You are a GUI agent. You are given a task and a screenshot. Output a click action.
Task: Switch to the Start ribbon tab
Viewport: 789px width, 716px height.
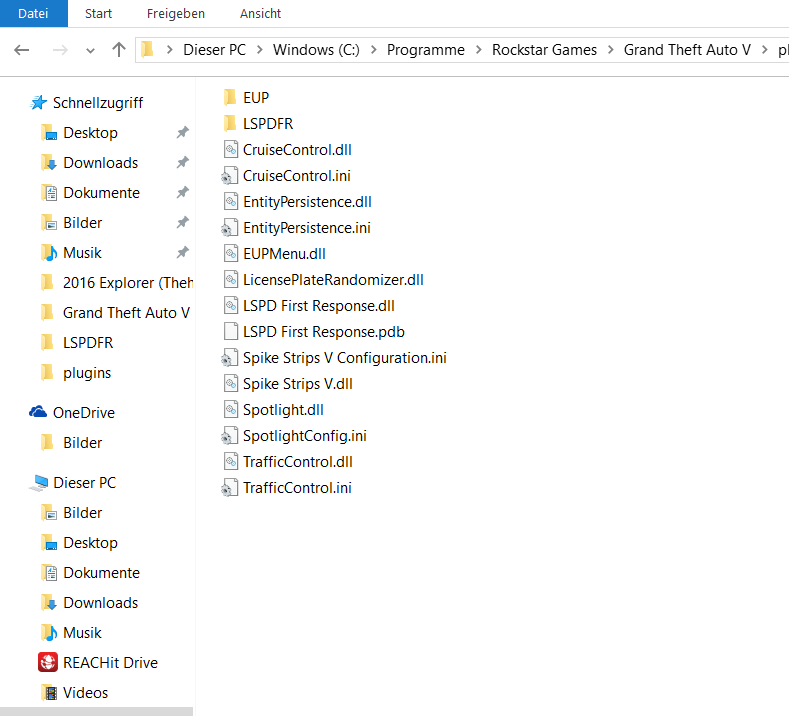pyautogui.click(x=98, y=14)
